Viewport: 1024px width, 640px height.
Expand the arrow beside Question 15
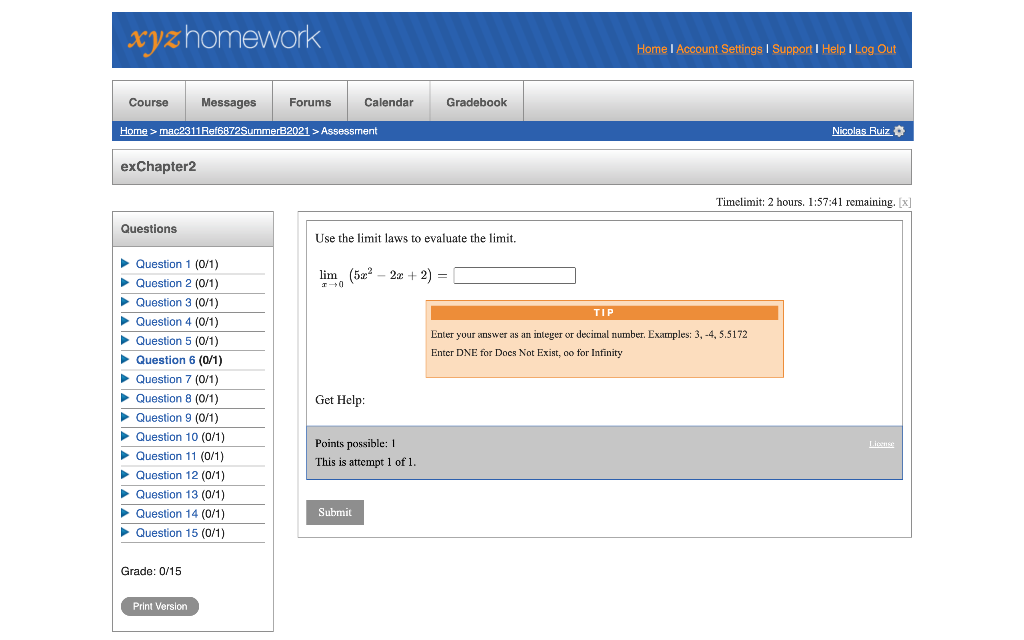(x=124, y=533)
